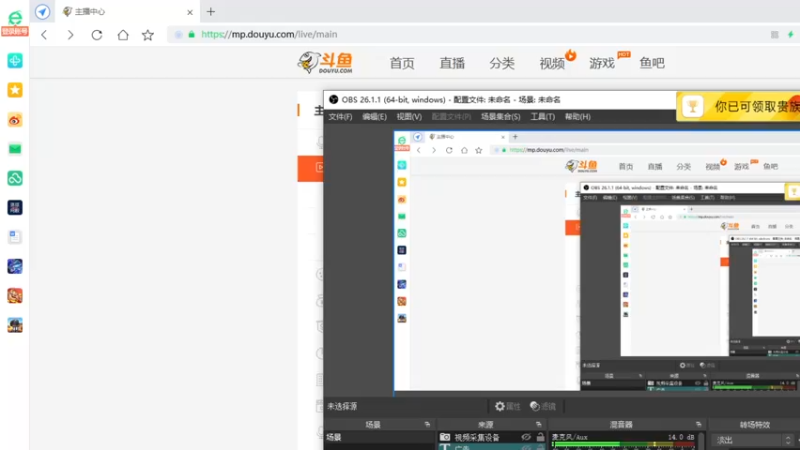Open OBS 编辑(E) menu

[x=374, y=117]
